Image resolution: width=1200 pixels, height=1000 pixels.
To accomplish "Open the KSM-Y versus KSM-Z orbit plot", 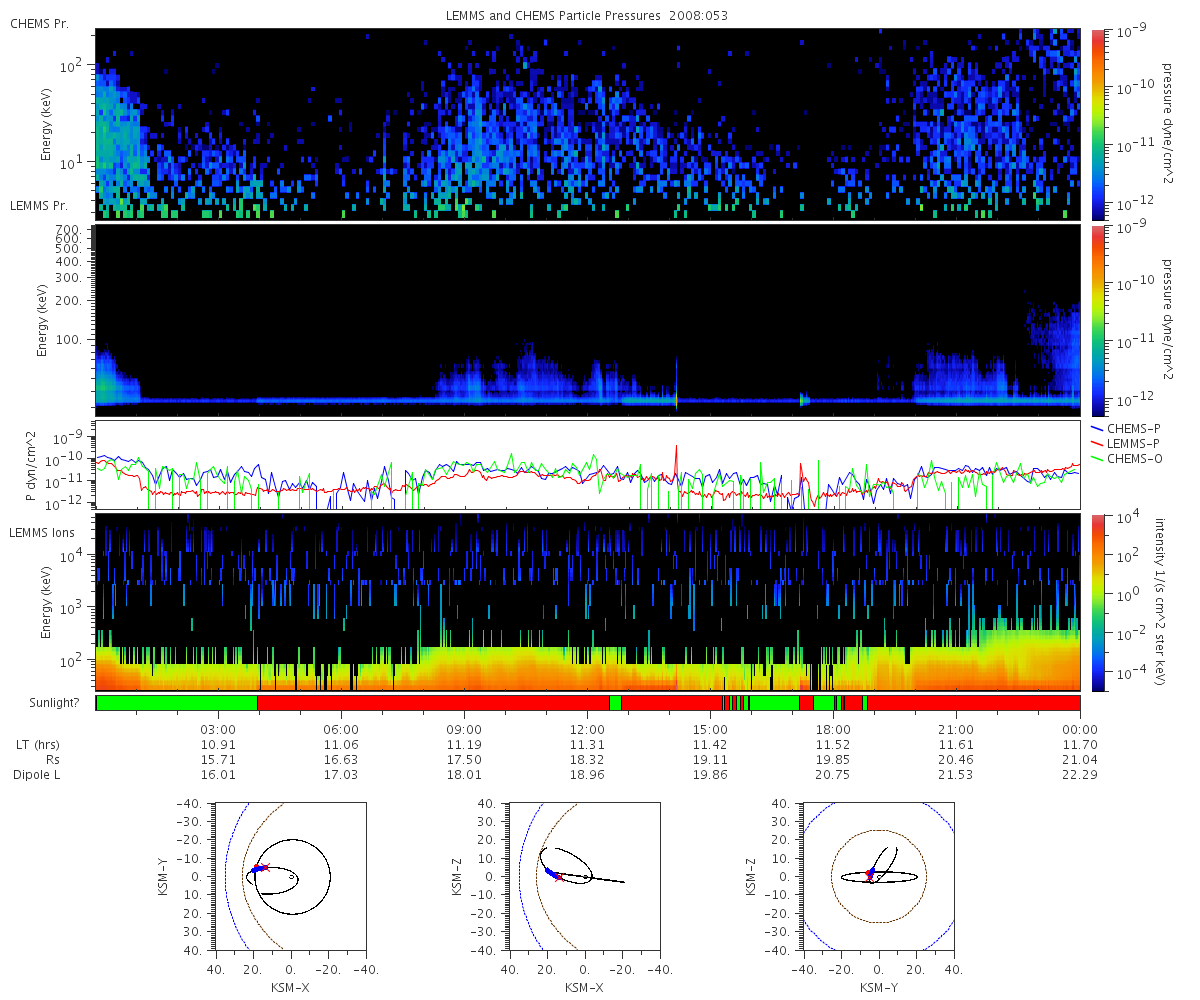I will tap(878, 875).
